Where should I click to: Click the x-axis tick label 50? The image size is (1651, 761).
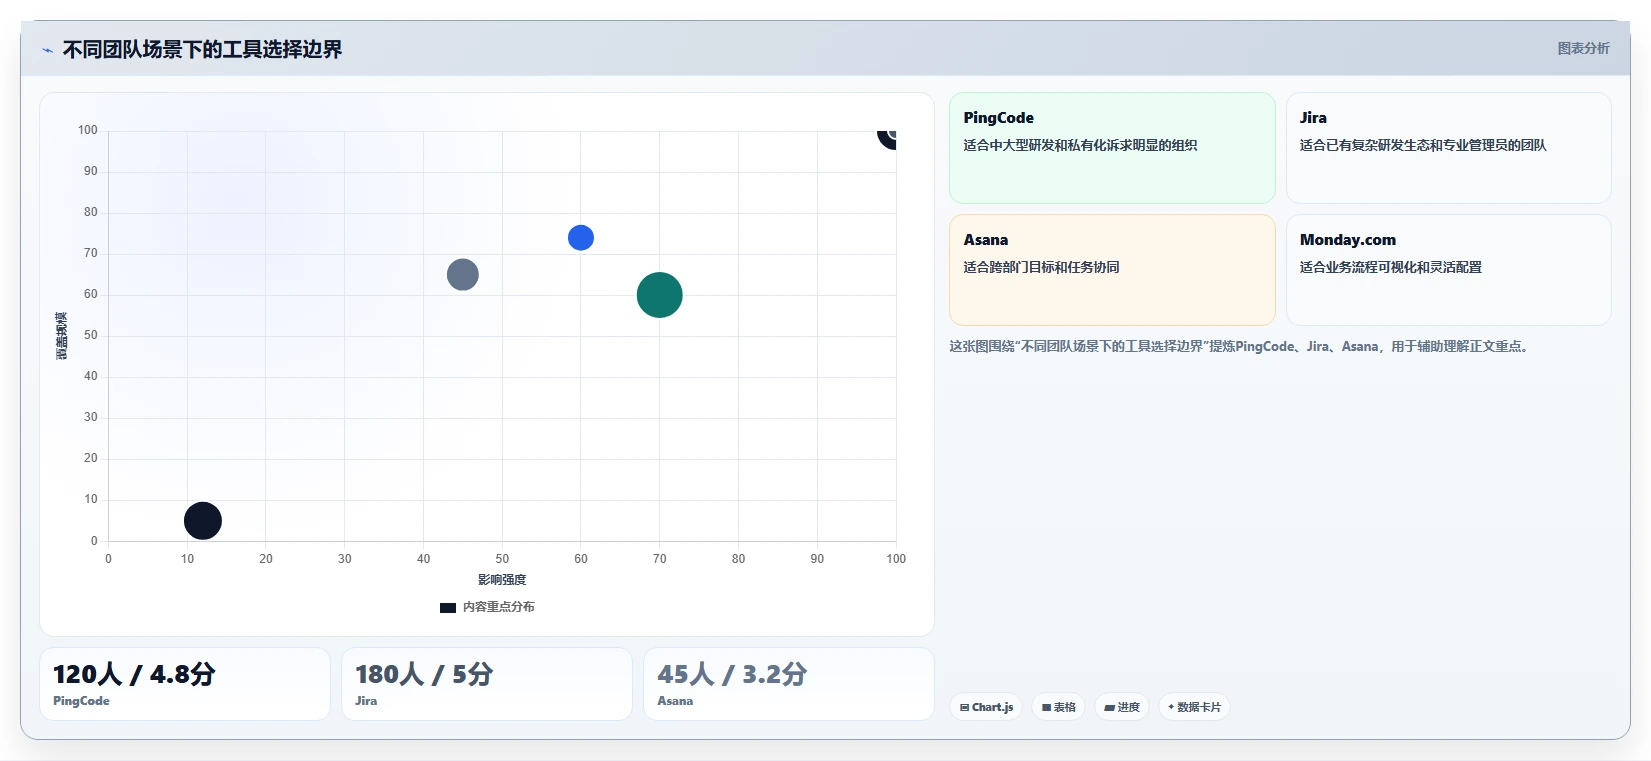point(502,559)
